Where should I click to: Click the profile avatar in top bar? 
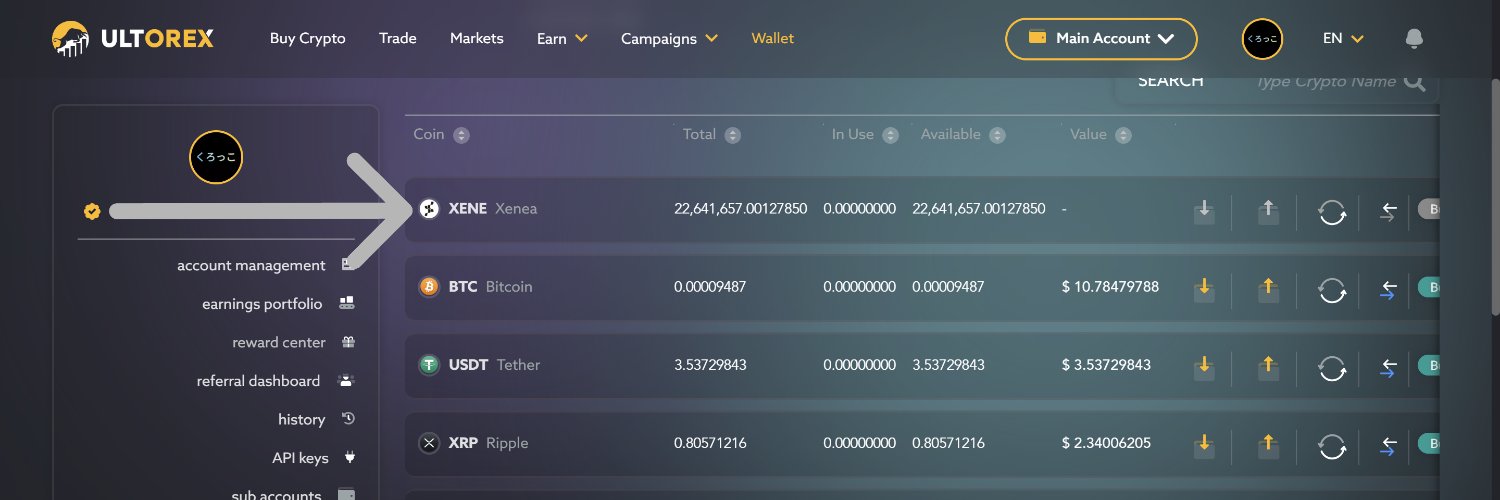tap(1262, 39)
